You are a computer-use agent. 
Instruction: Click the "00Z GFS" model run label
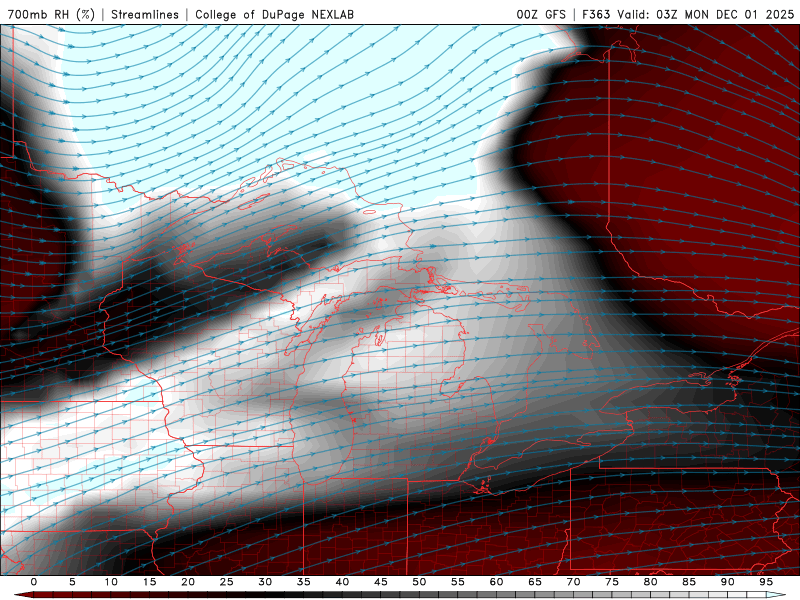(541, 14)
